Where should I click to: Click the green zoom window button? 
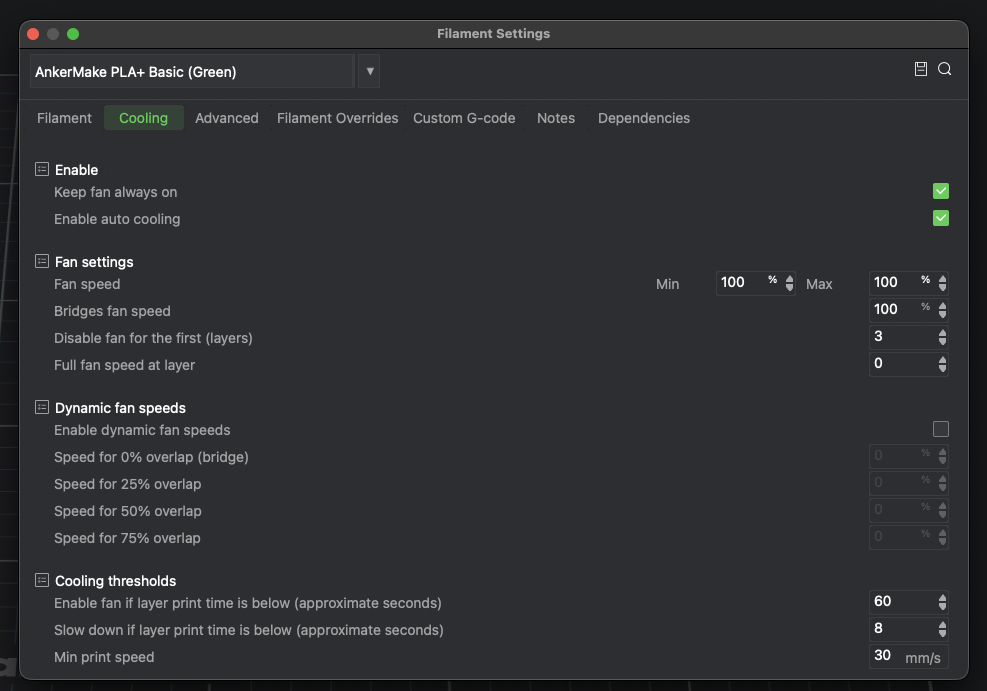coord(73,34)
